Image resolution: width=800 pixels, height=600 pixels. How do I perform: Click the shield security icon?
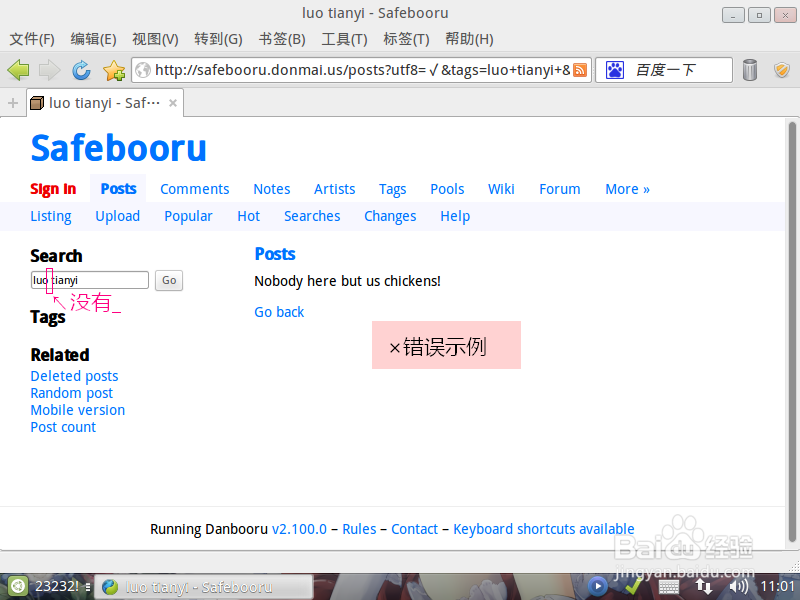pyautogui.click(x=782, y=70)
